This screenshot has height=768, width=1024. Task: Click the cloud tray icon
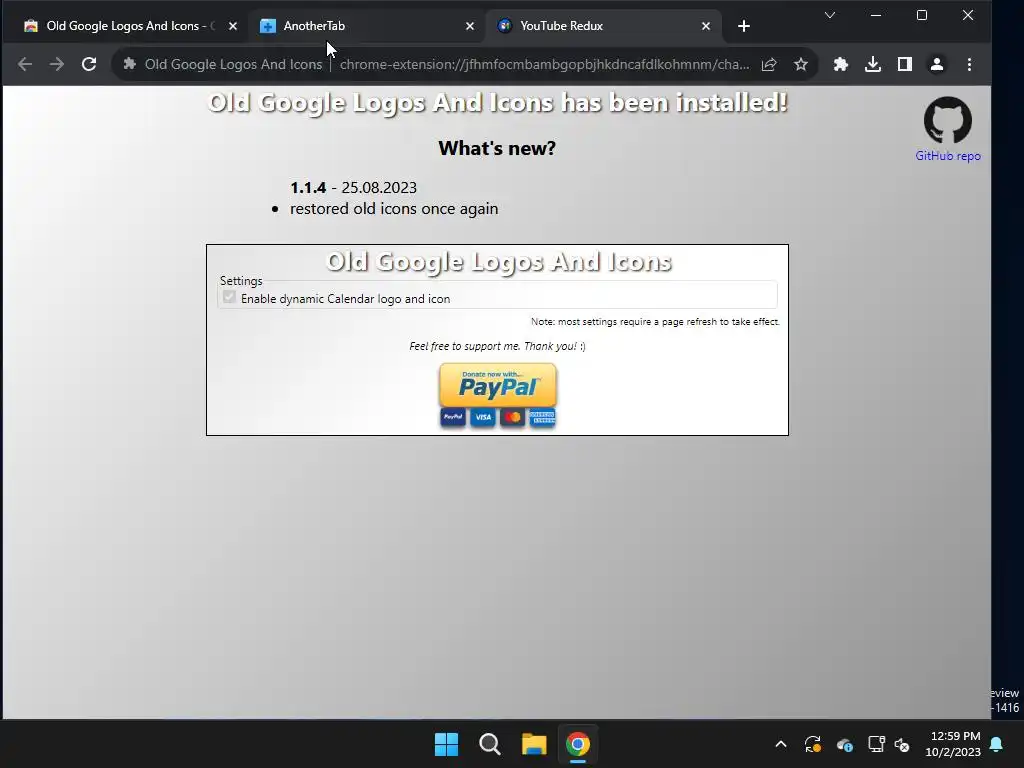pos(844,744)
